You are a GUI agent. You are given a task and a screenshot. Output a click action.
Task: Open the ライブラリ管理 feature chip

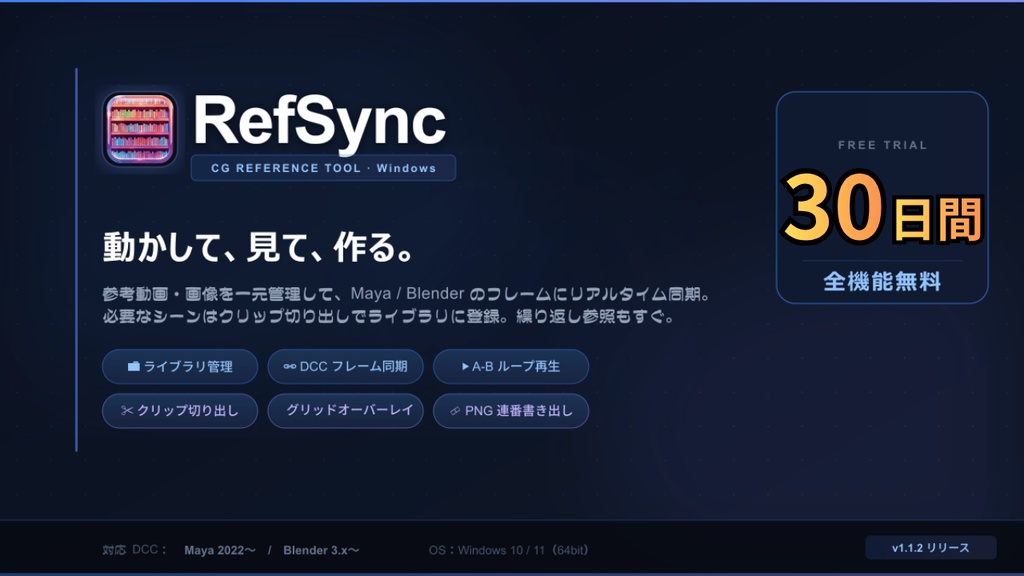tap(180, 366)
